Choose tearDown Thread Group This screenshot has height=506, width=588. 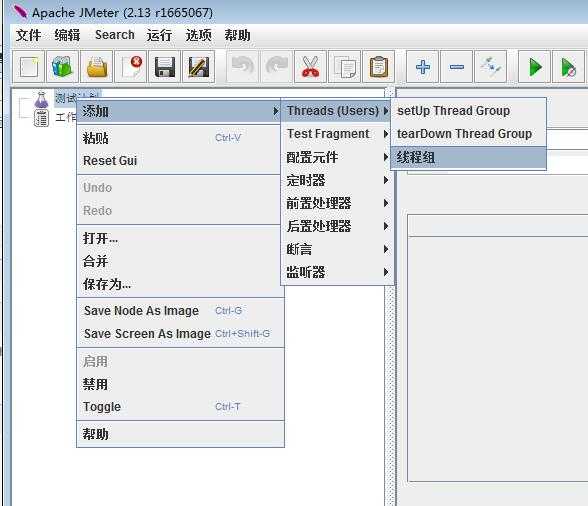468,134
